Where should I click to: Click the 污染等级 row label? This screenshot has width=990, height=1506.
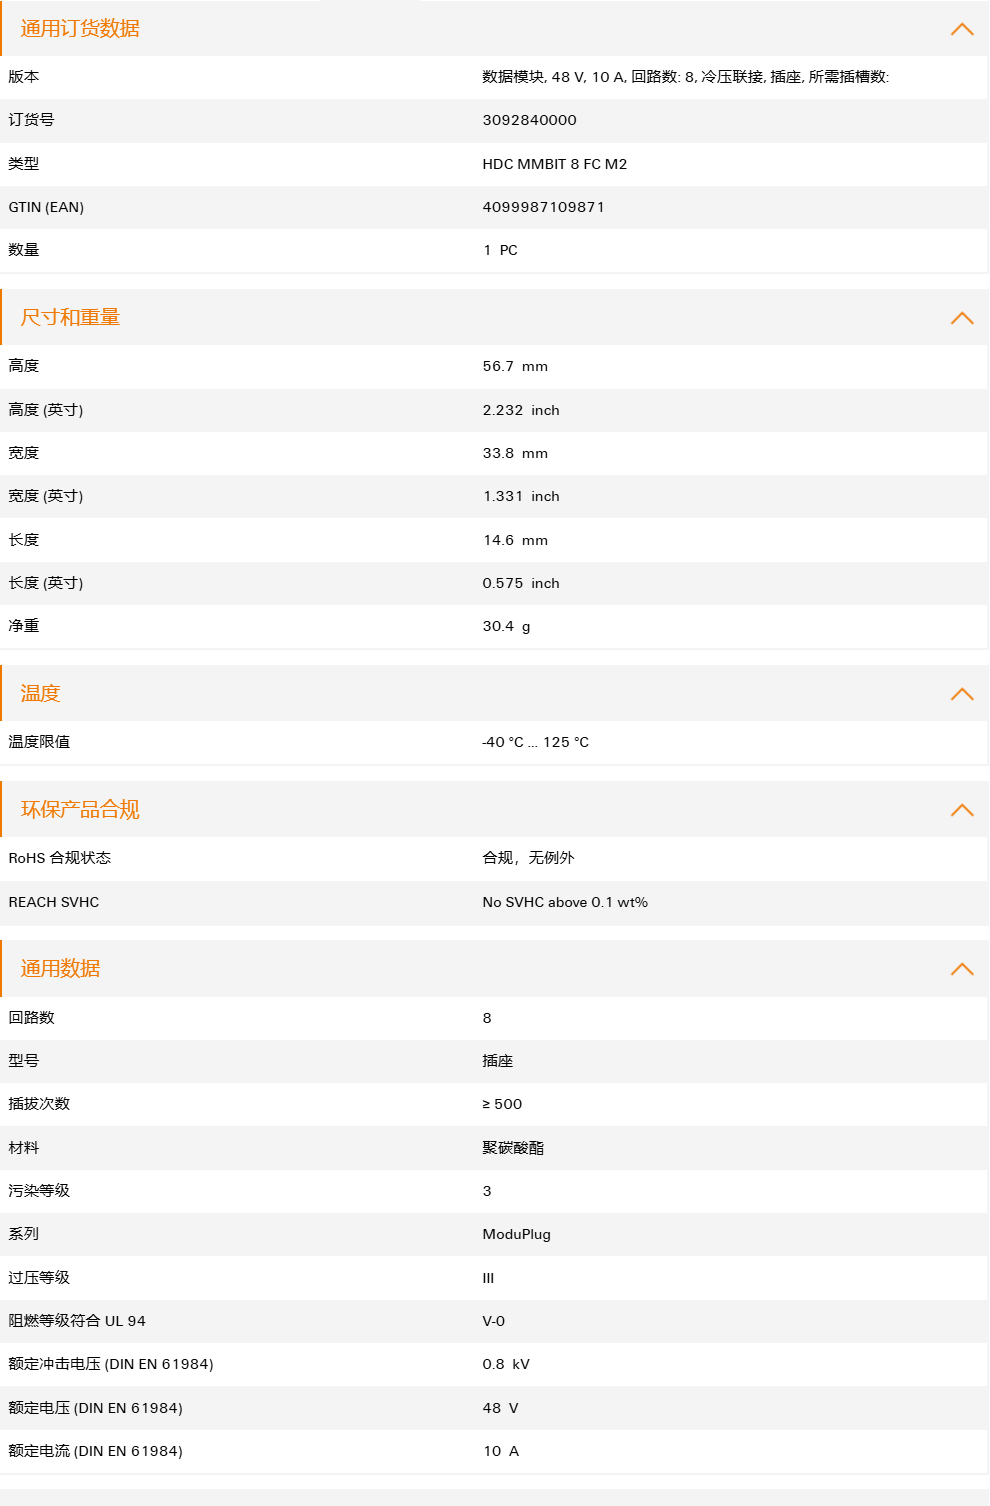click(39, 1191)
